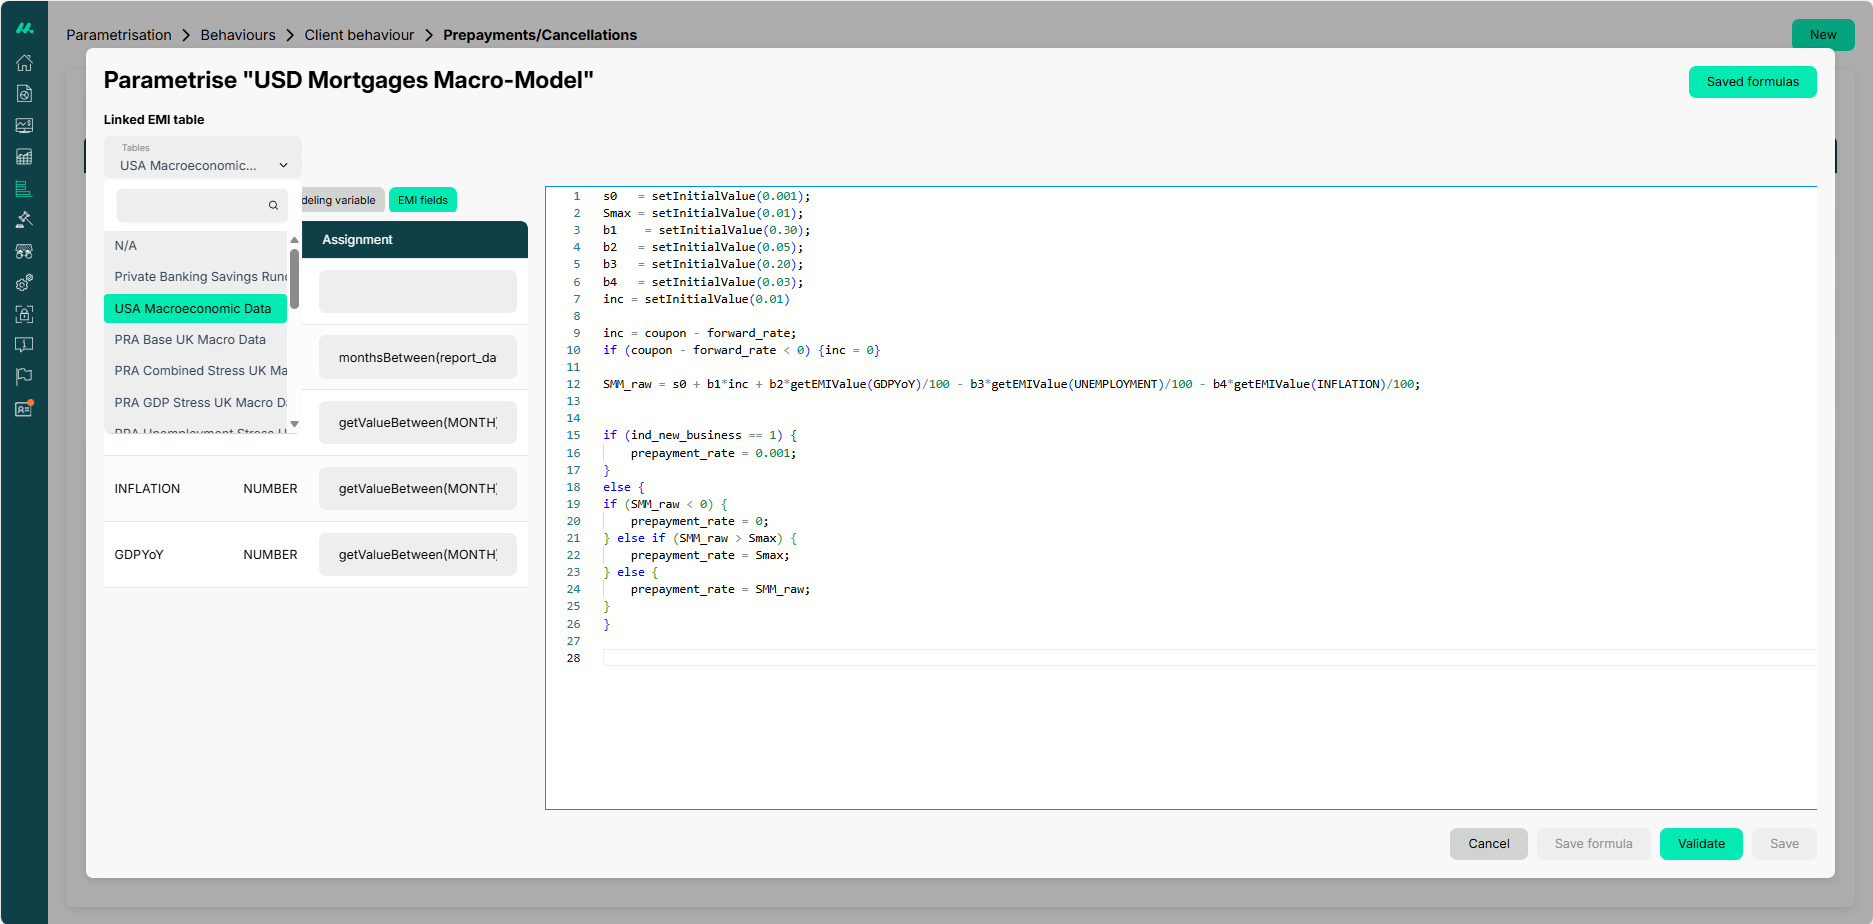Open the security lock icon in the sidebar
Image resolution: width=1873 pixels, height=924 pixels.
pyautogui.click(x=24, y=314)
